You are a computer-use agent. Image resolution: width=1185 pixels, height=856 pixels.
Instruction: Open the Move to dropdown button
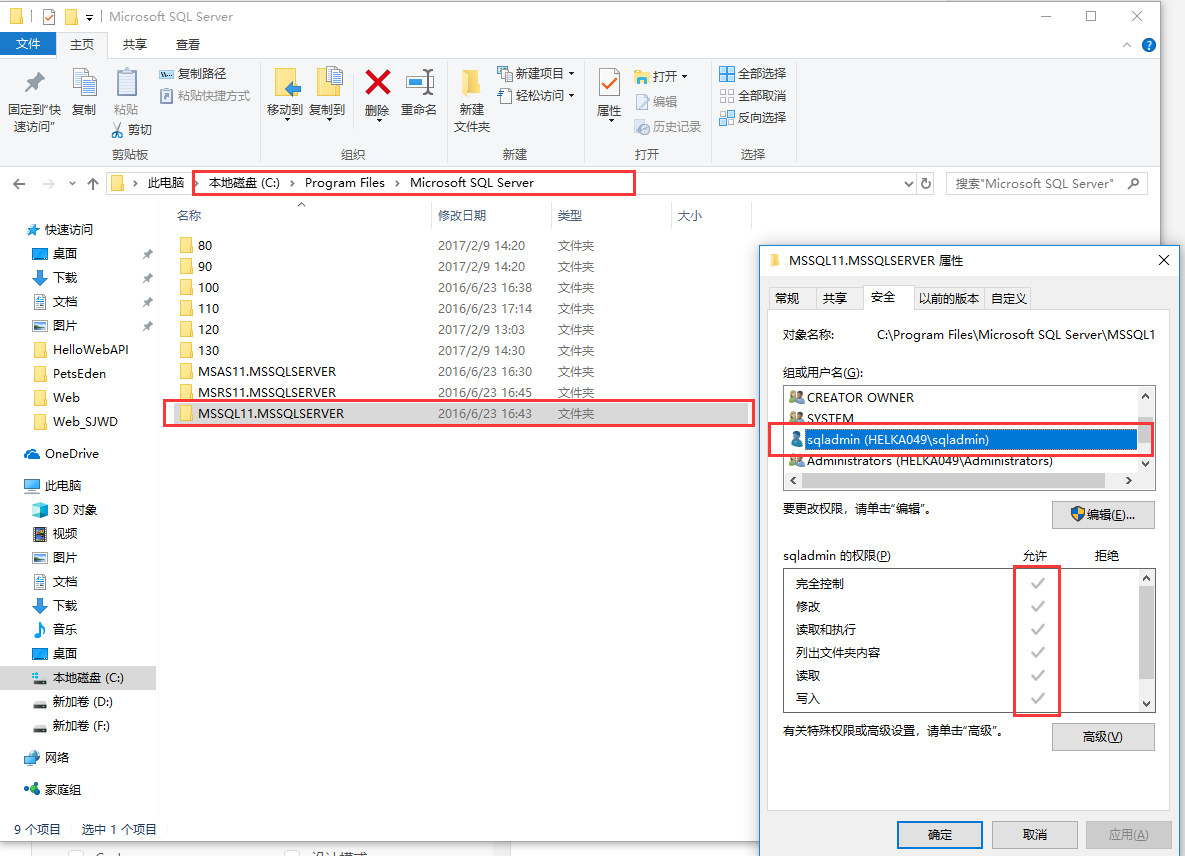[285, 94]
